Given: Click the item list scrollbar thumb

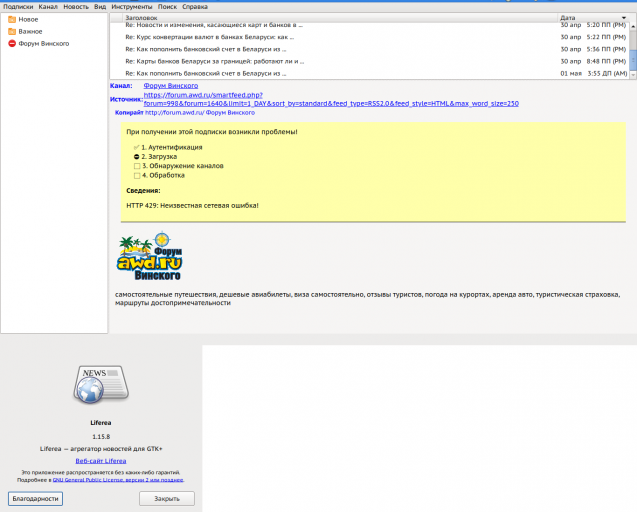Looking at the screenshot, I should pyautogui.click(x=633, y=60).
